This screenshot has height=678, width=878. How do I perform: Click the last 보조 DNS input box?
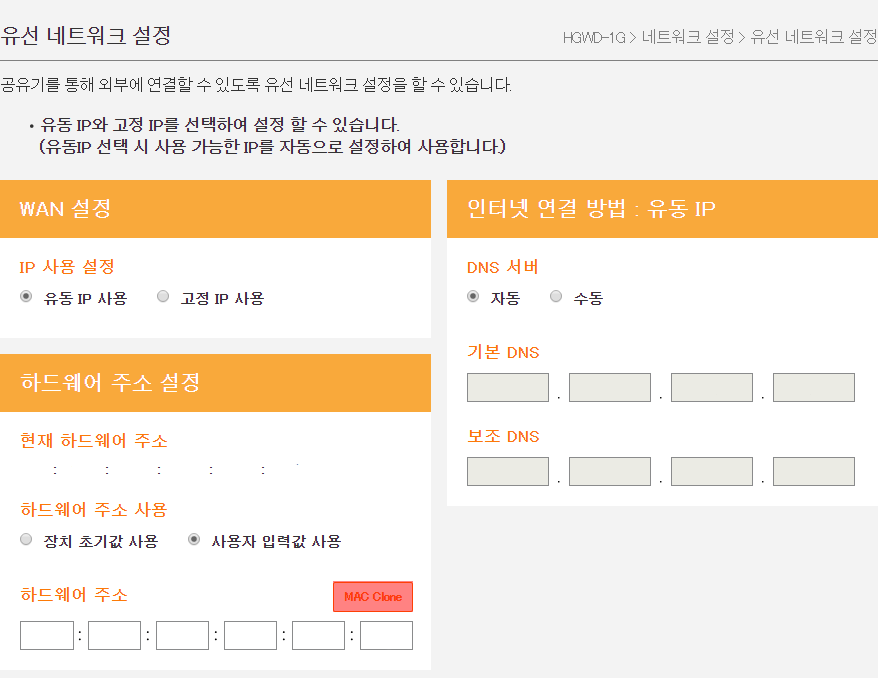pos(814,471)
